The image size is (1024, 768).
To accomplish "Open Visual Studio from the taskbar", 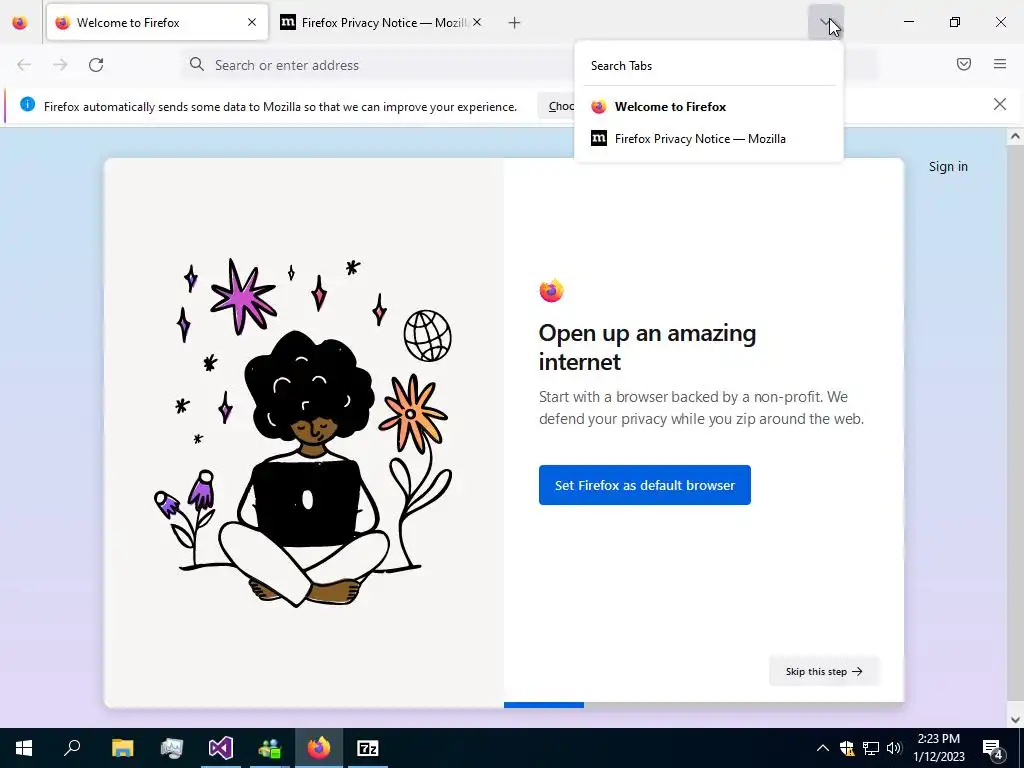I will click(x=221, y=748).
